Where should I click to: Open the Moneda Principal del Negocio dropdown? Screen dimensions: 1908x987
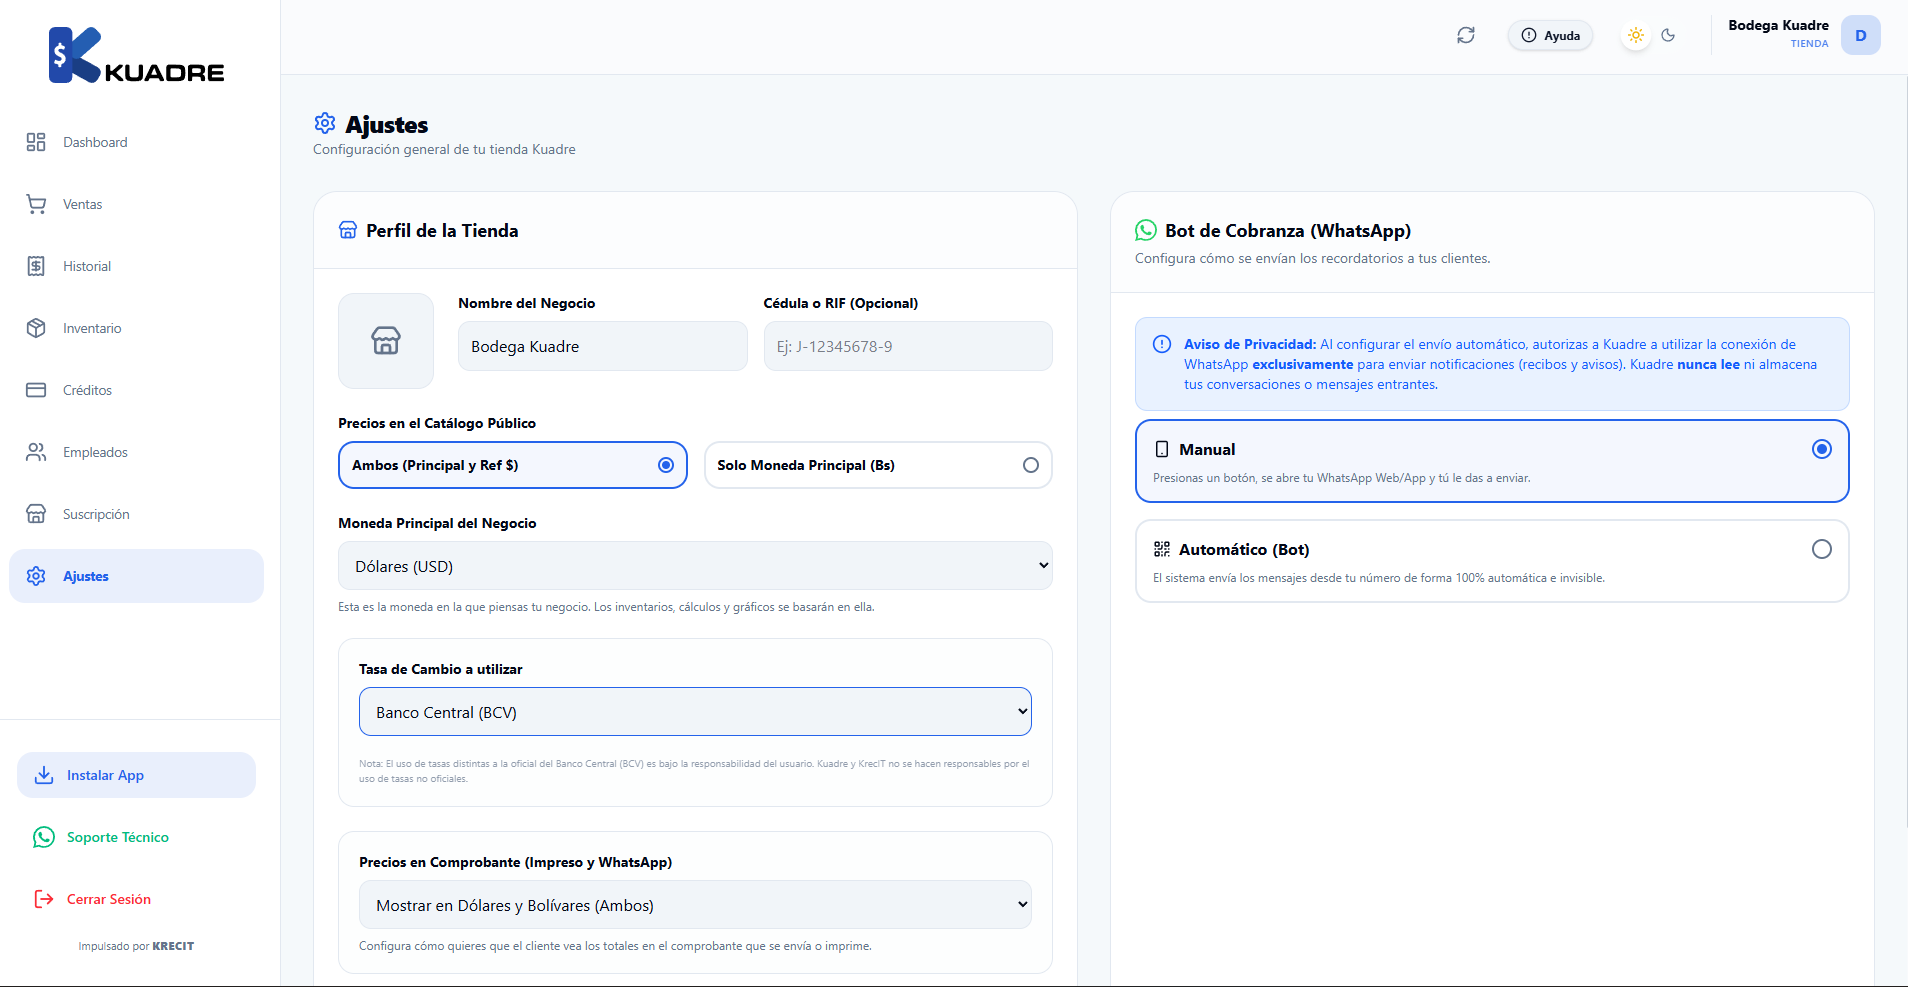695,566
